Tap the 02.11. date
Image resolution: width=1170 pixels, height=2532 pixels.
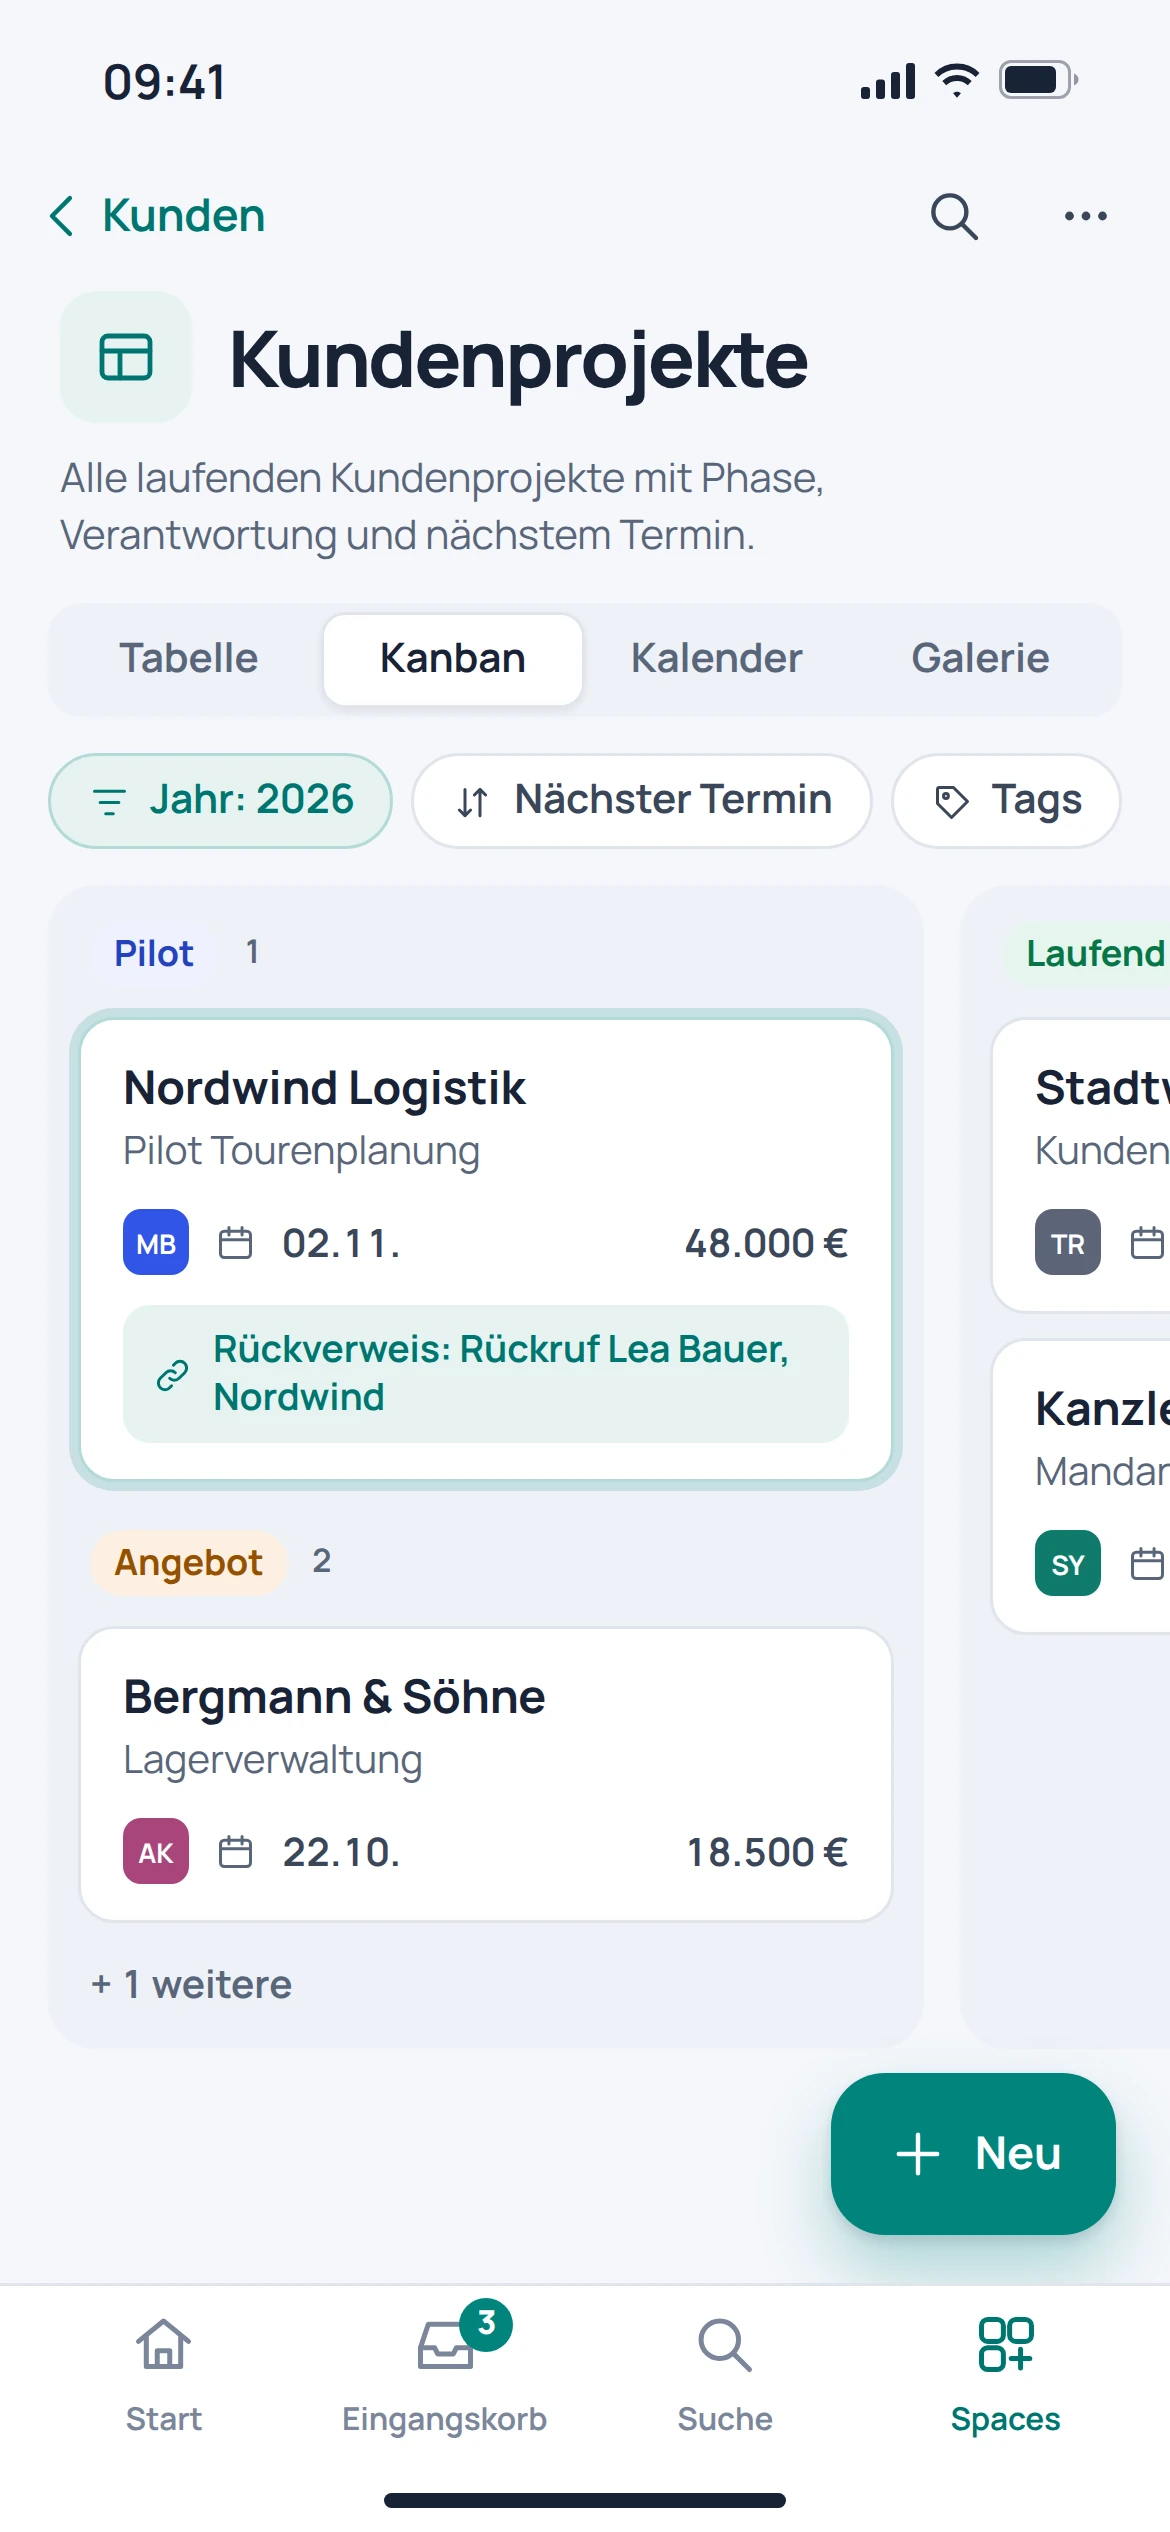pos(341,1243)
